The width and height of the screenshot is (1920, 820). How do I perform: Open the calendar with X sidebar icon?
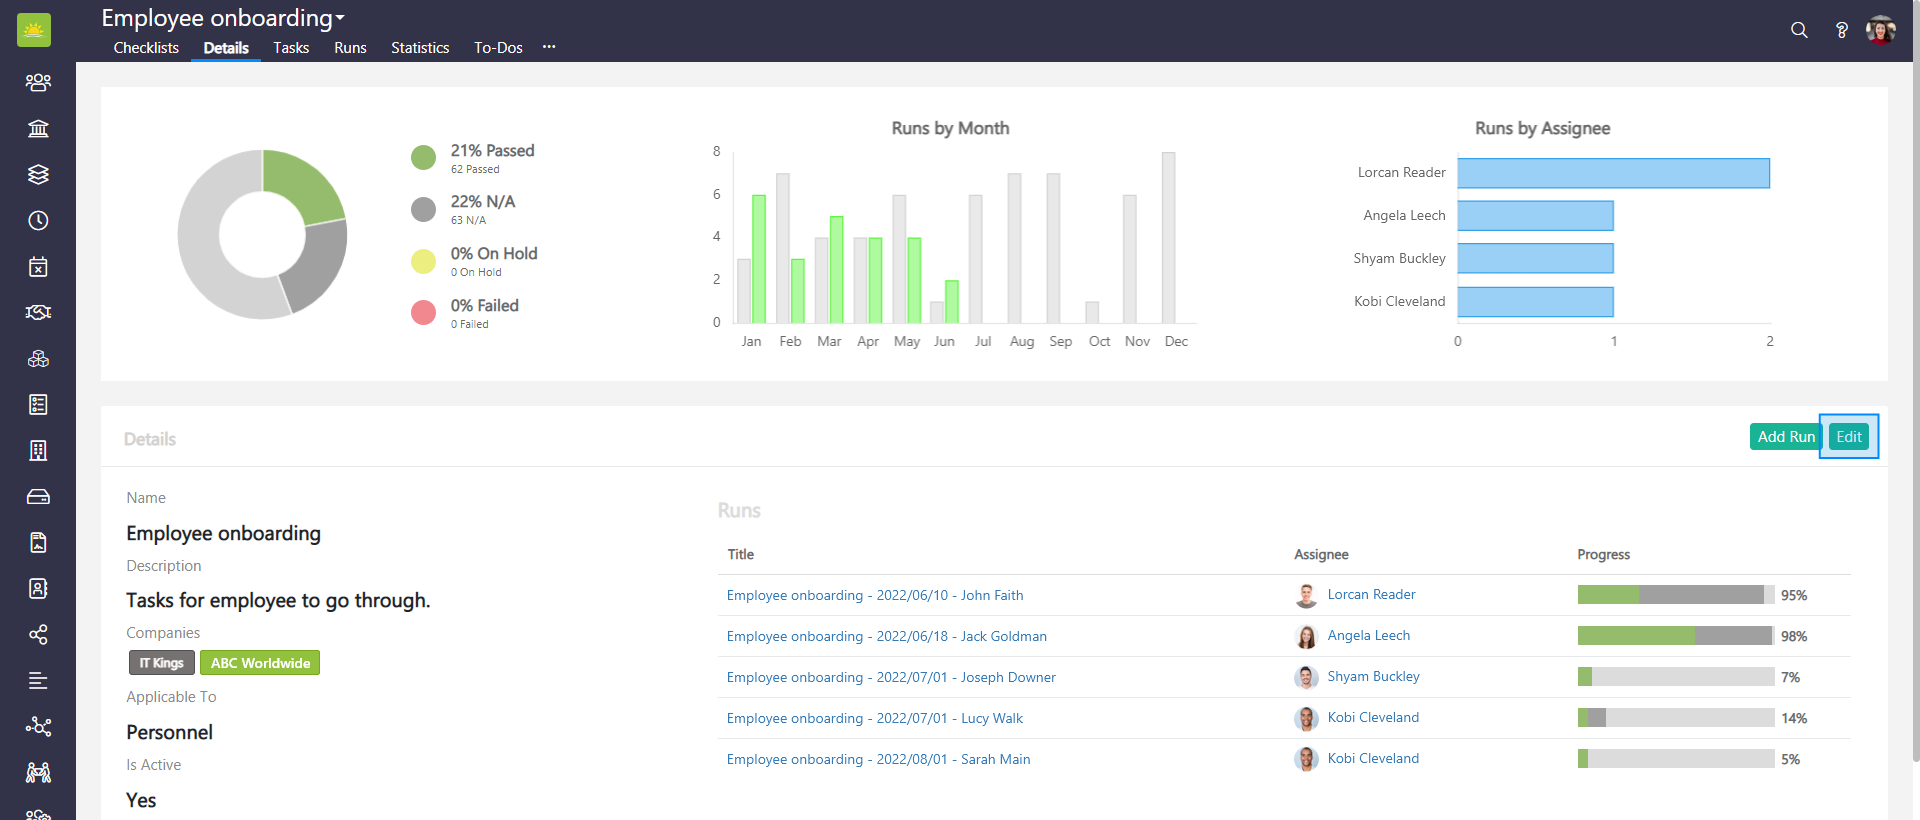pyautogui.click(x=38, y=266)
